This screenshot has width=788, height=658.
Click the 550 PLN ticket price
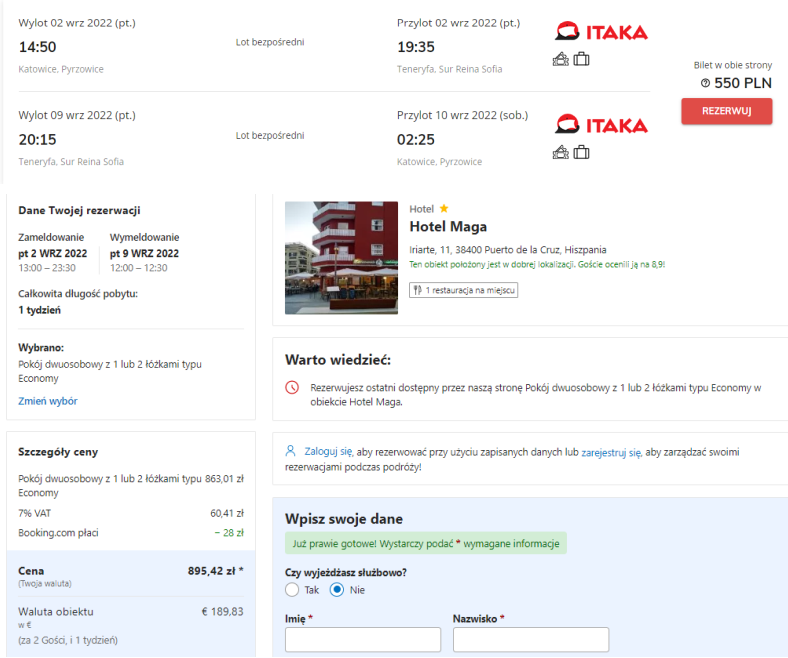[743, 83]
